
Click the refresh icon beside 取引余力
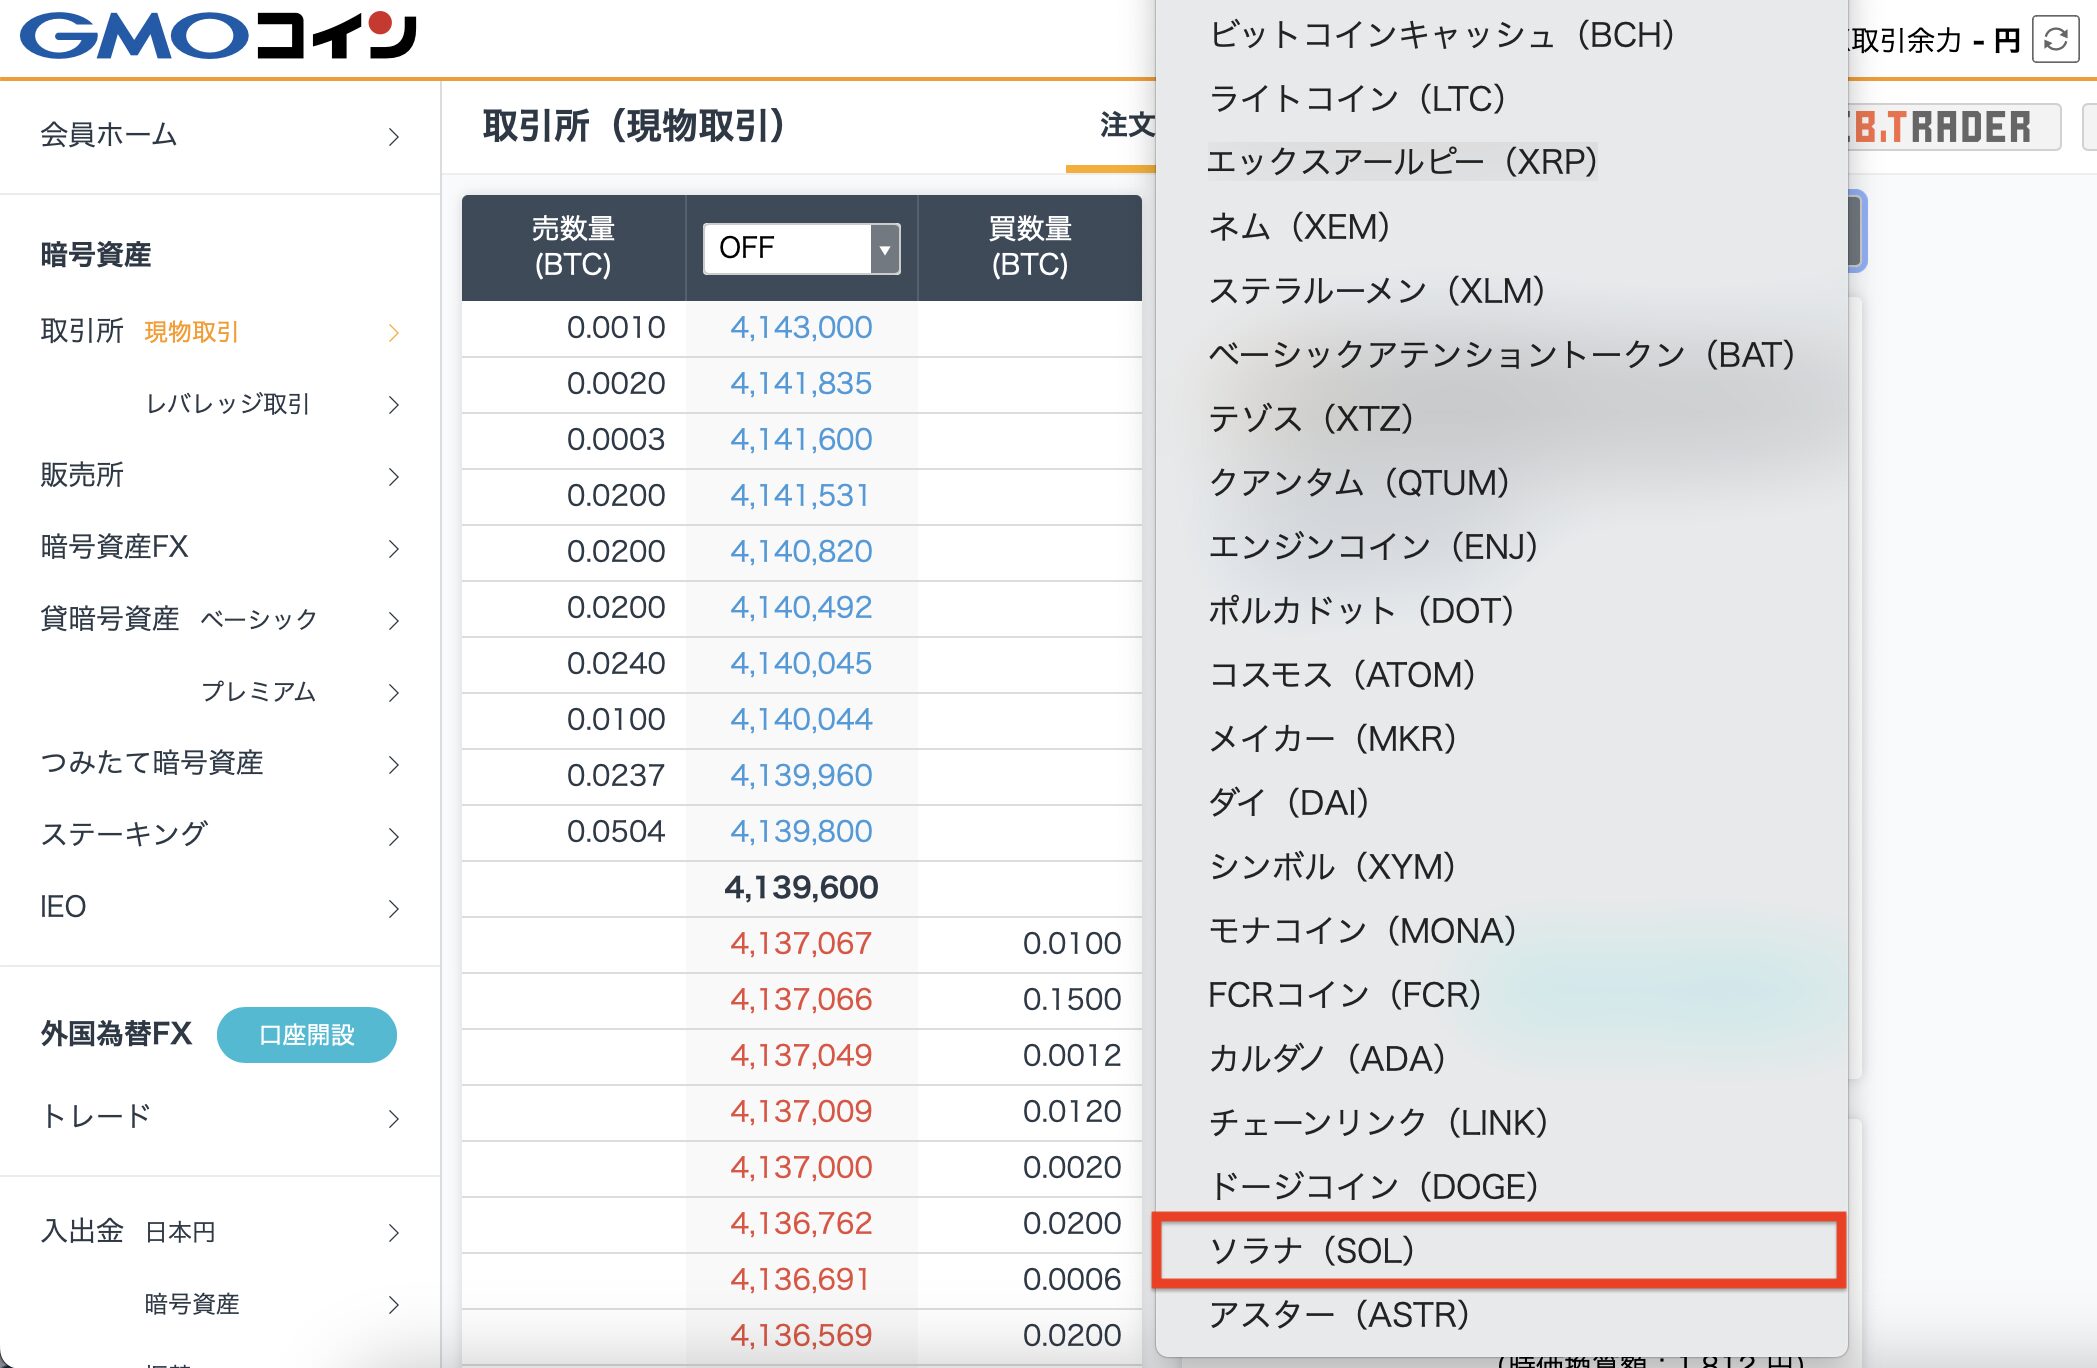click(2056, 39)
